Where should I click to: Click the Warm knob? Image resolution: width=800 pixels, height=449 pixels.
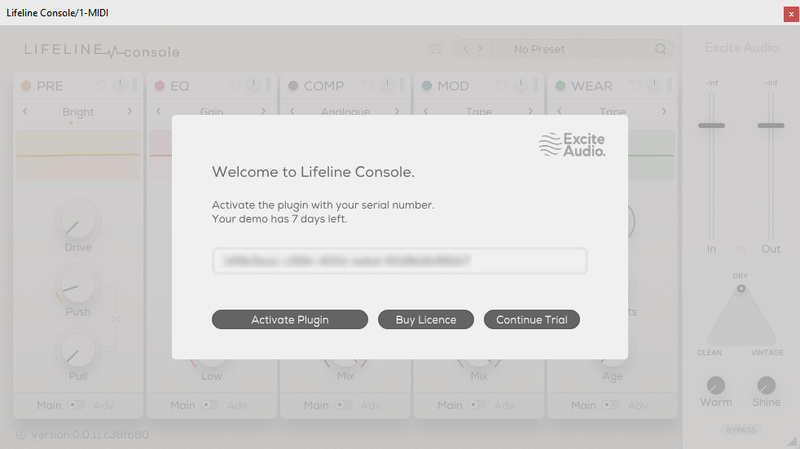point(716,385)
